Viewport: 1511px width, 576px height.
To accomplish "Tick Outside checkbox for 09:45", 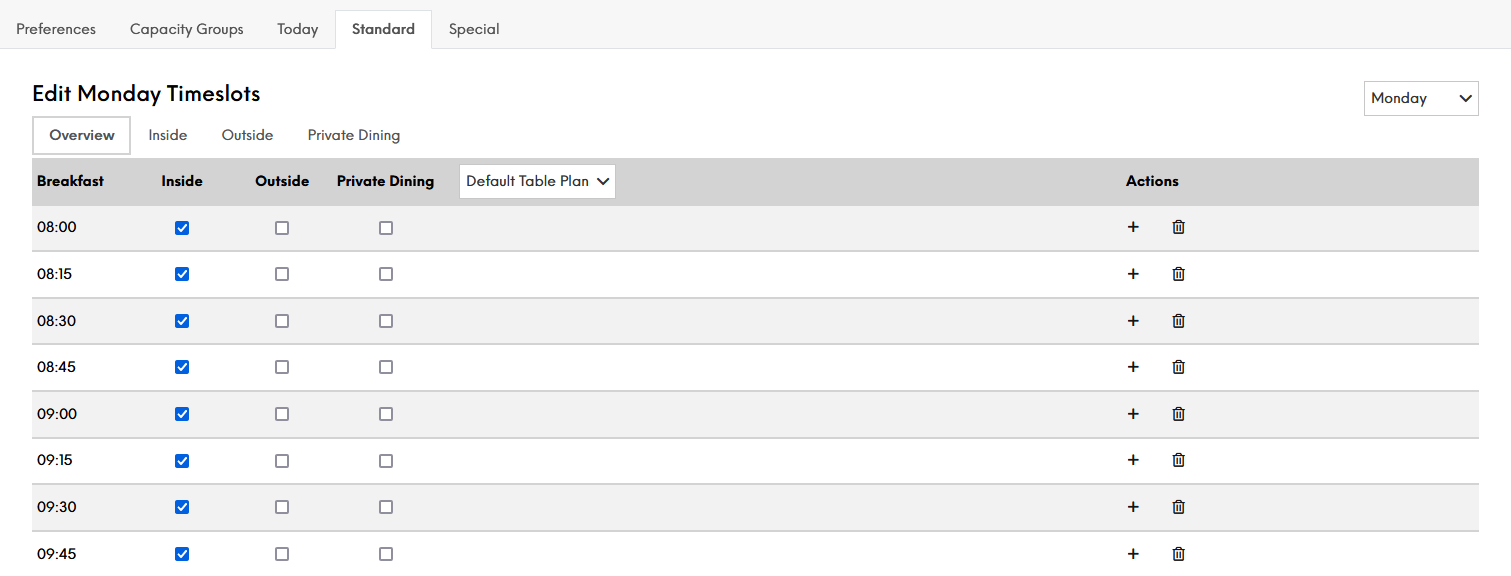I will 282,554.
